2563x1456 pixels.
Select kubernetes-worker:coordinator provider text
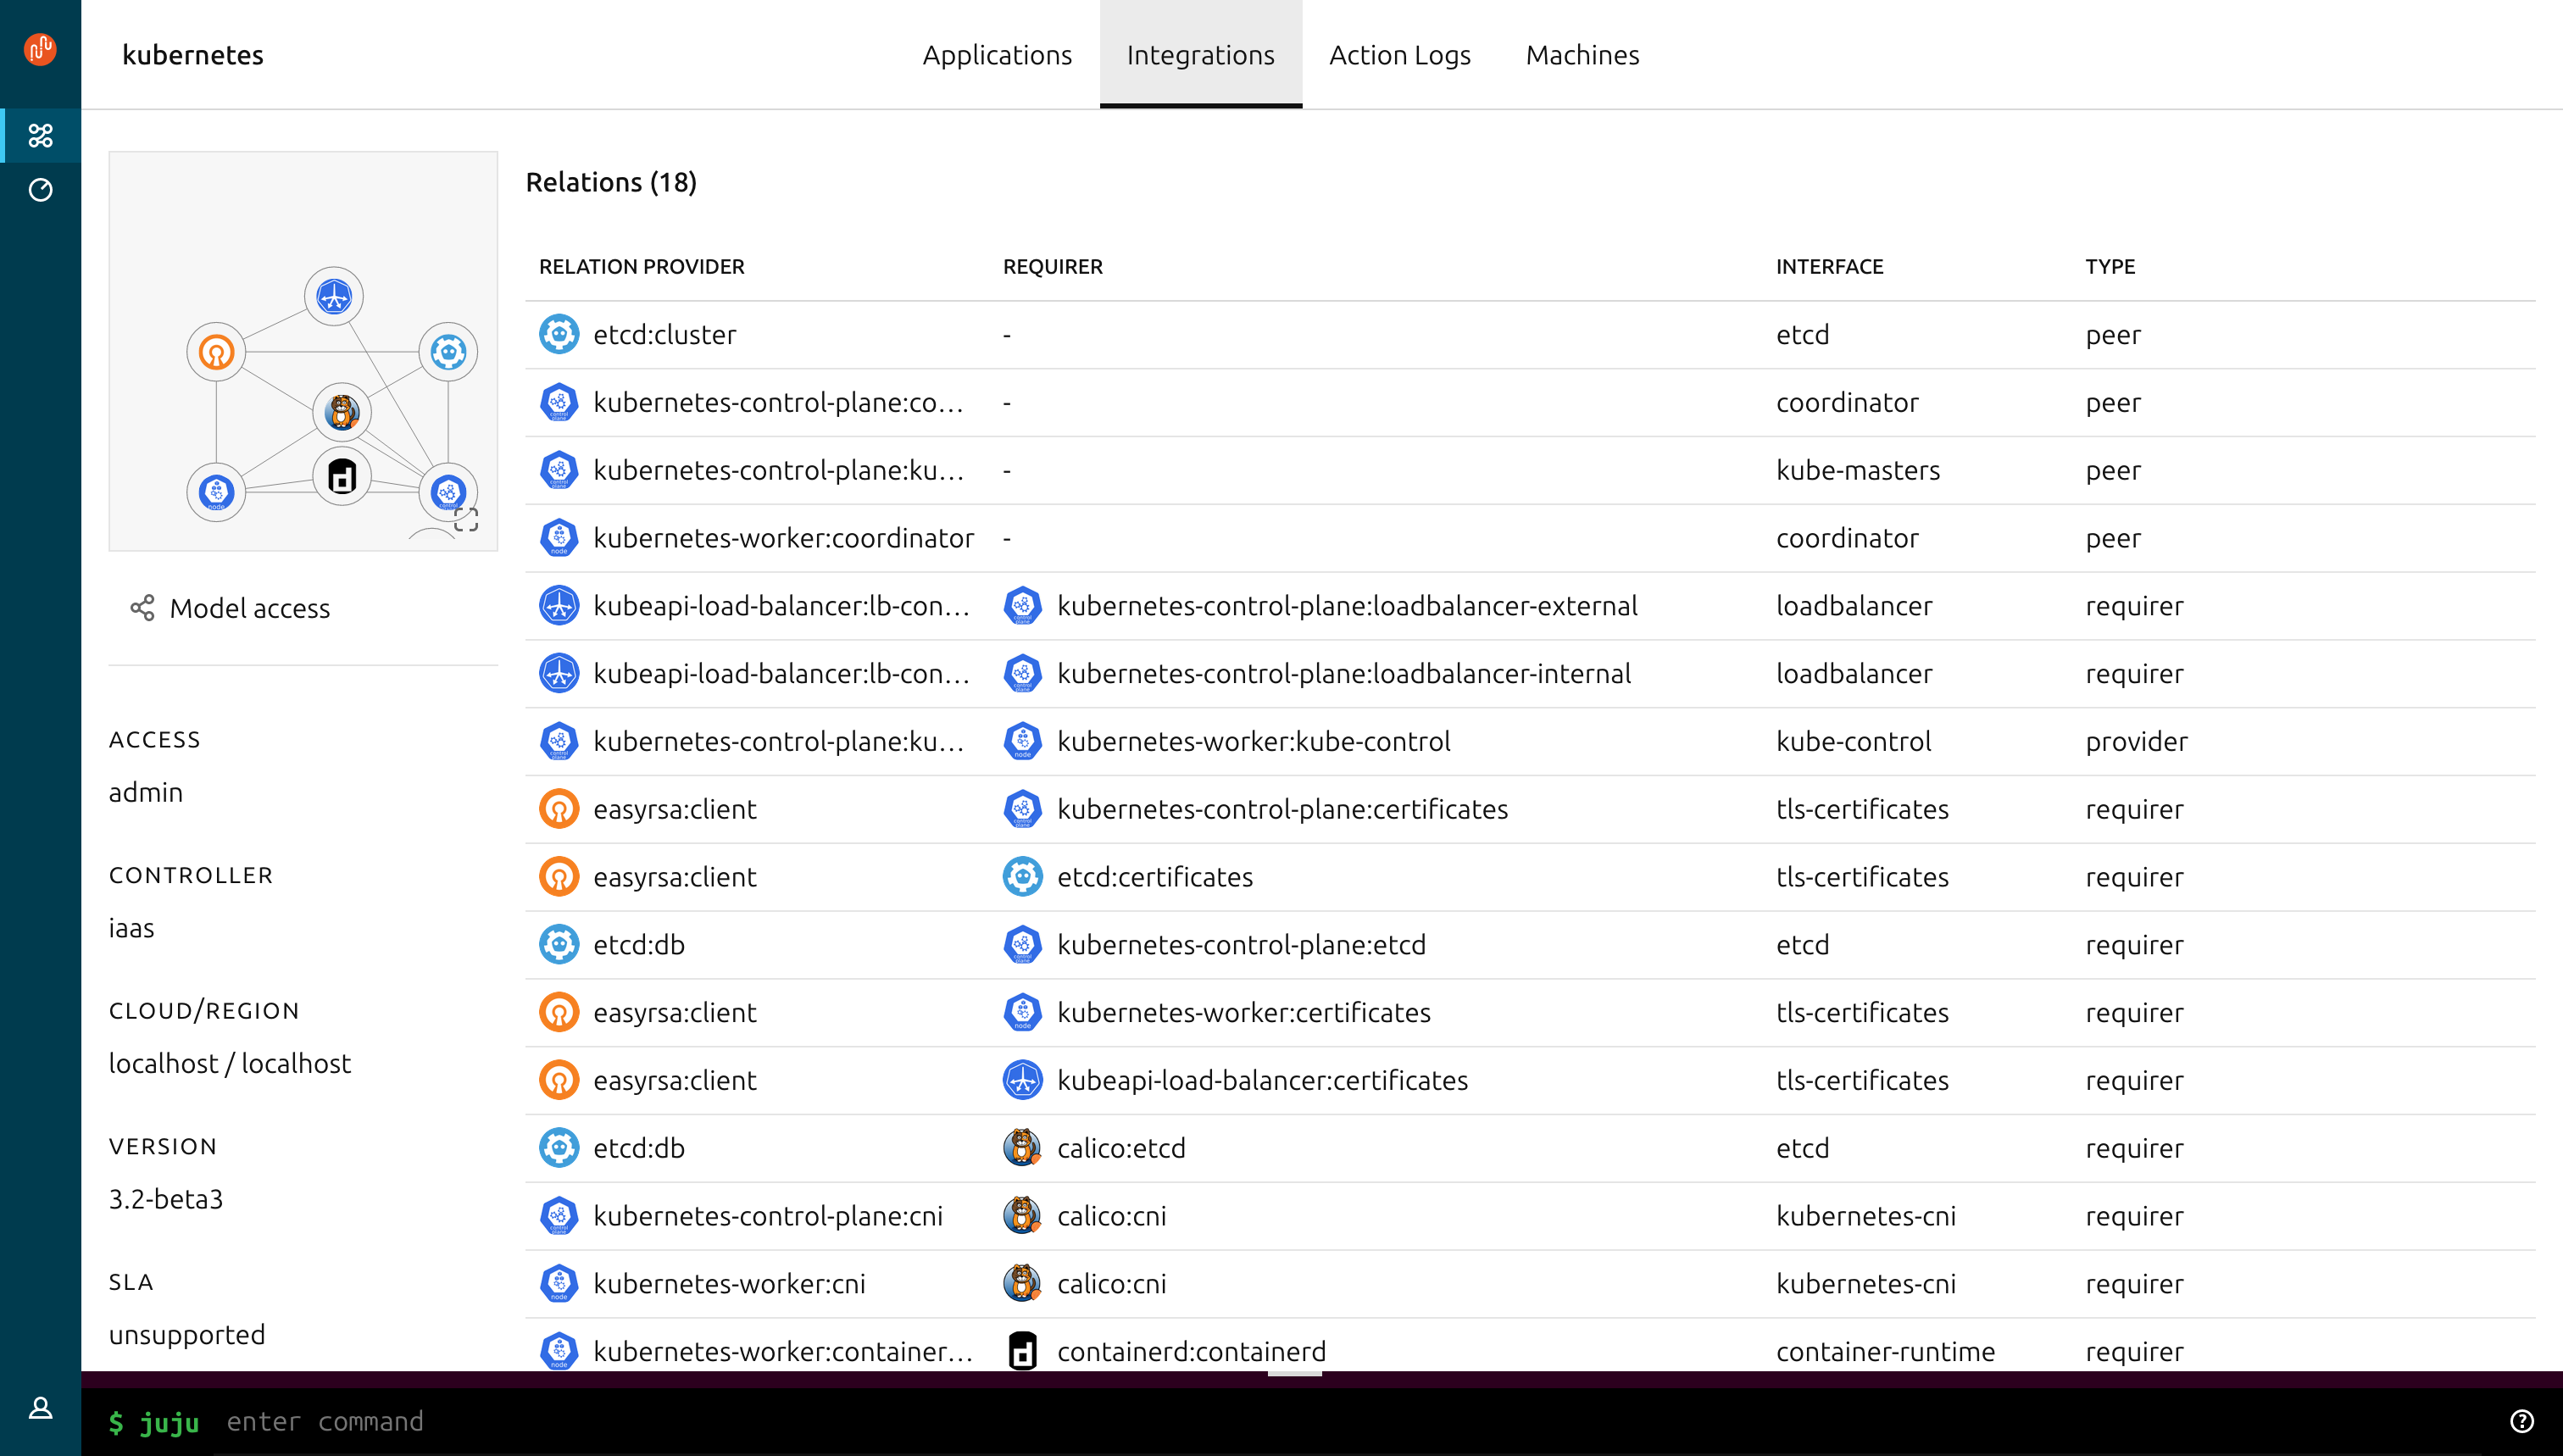click(x=783, y=538)
